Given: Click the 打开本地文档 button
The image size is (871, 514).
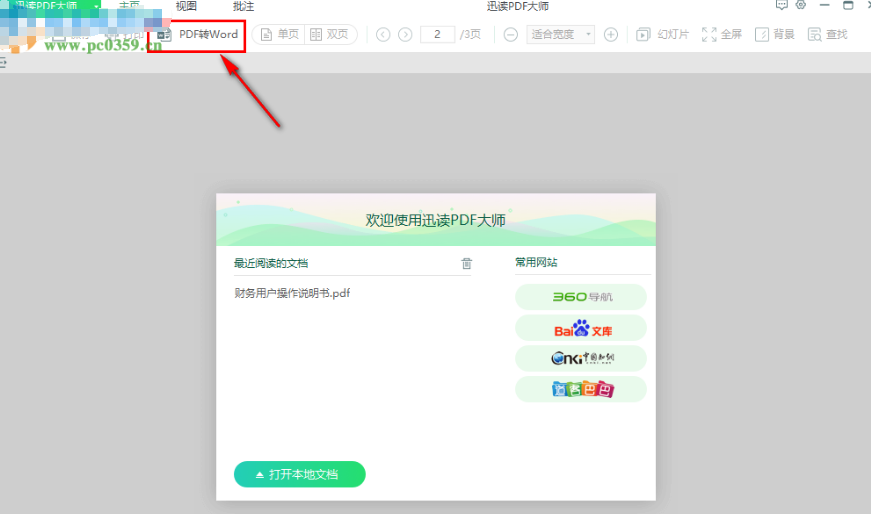Looking at the screenshot, I should (x=299, y=474).
